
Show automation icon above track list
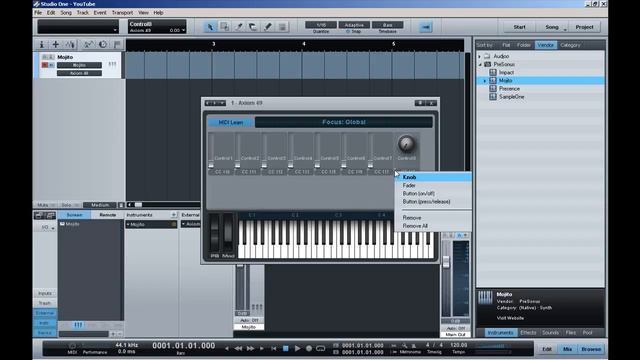[88, 44]
